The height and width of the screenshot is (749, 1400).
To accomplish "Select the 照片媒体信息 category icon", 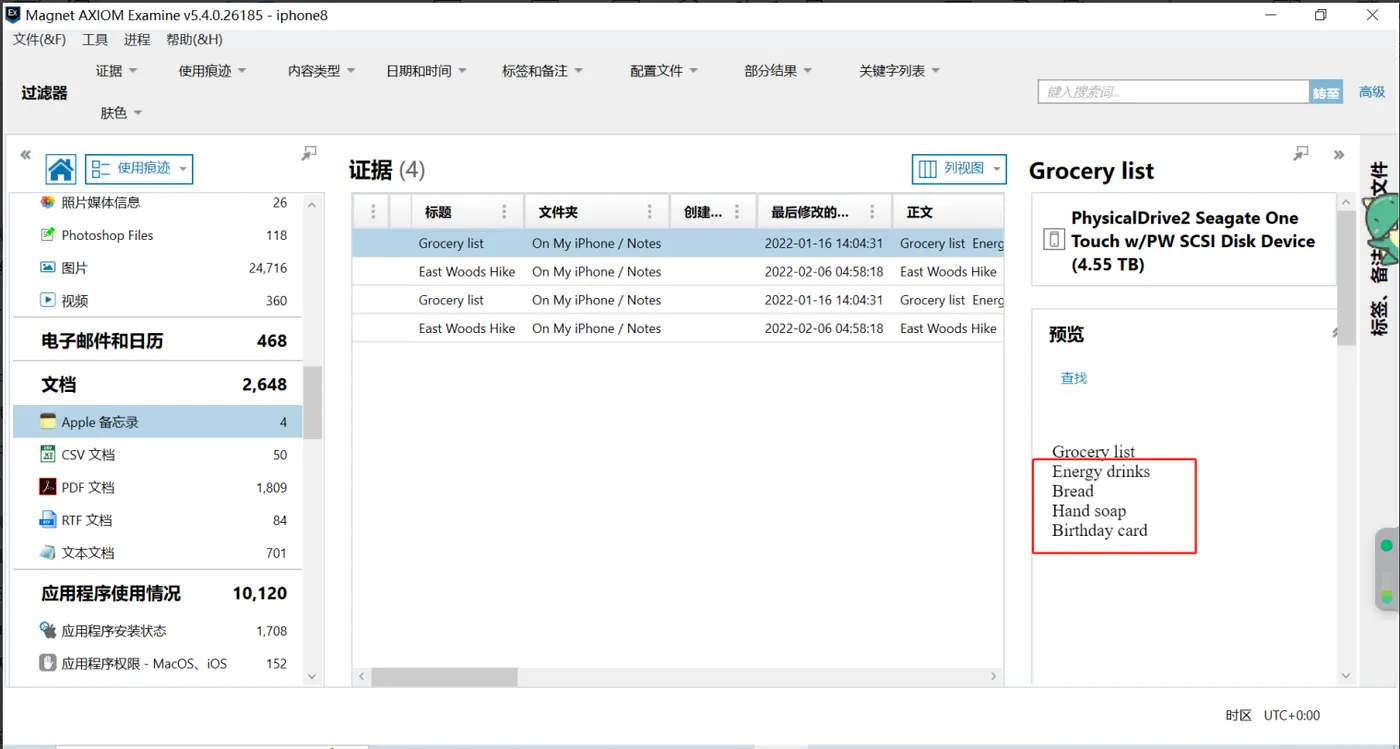I will tap(47, 202).
